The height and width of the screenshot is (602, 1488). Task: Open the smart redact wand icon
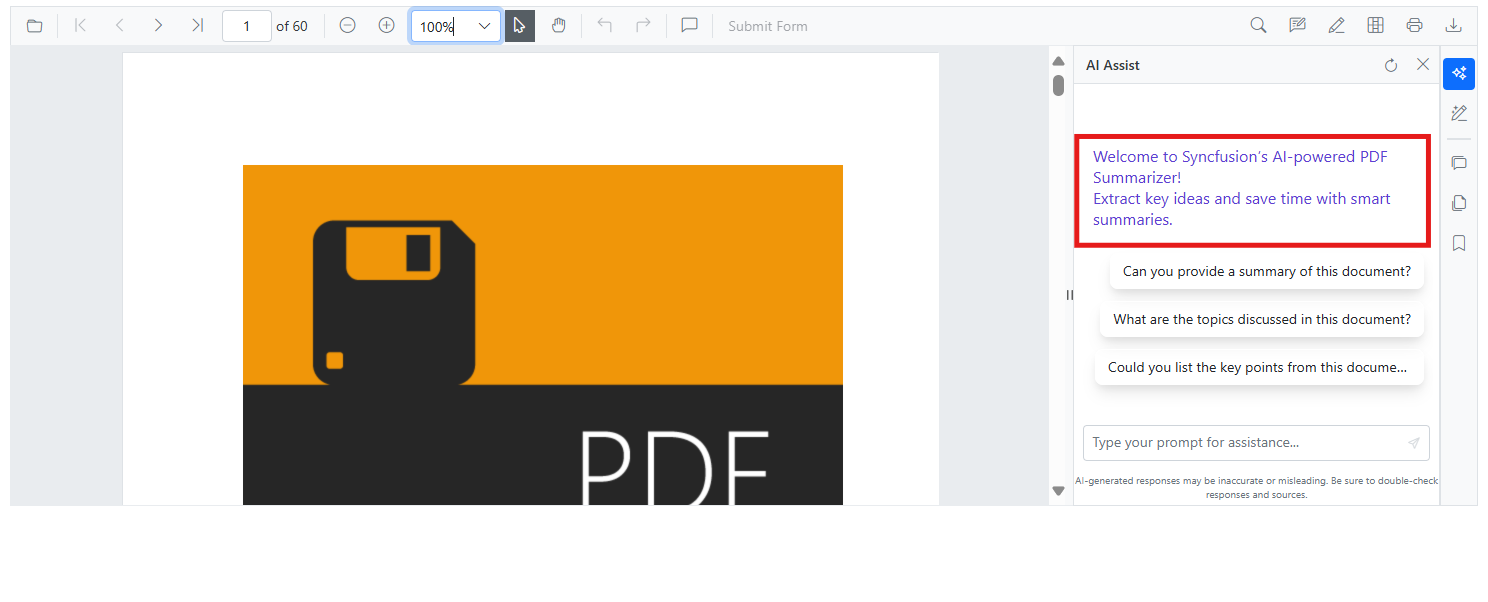(1459, 113)
